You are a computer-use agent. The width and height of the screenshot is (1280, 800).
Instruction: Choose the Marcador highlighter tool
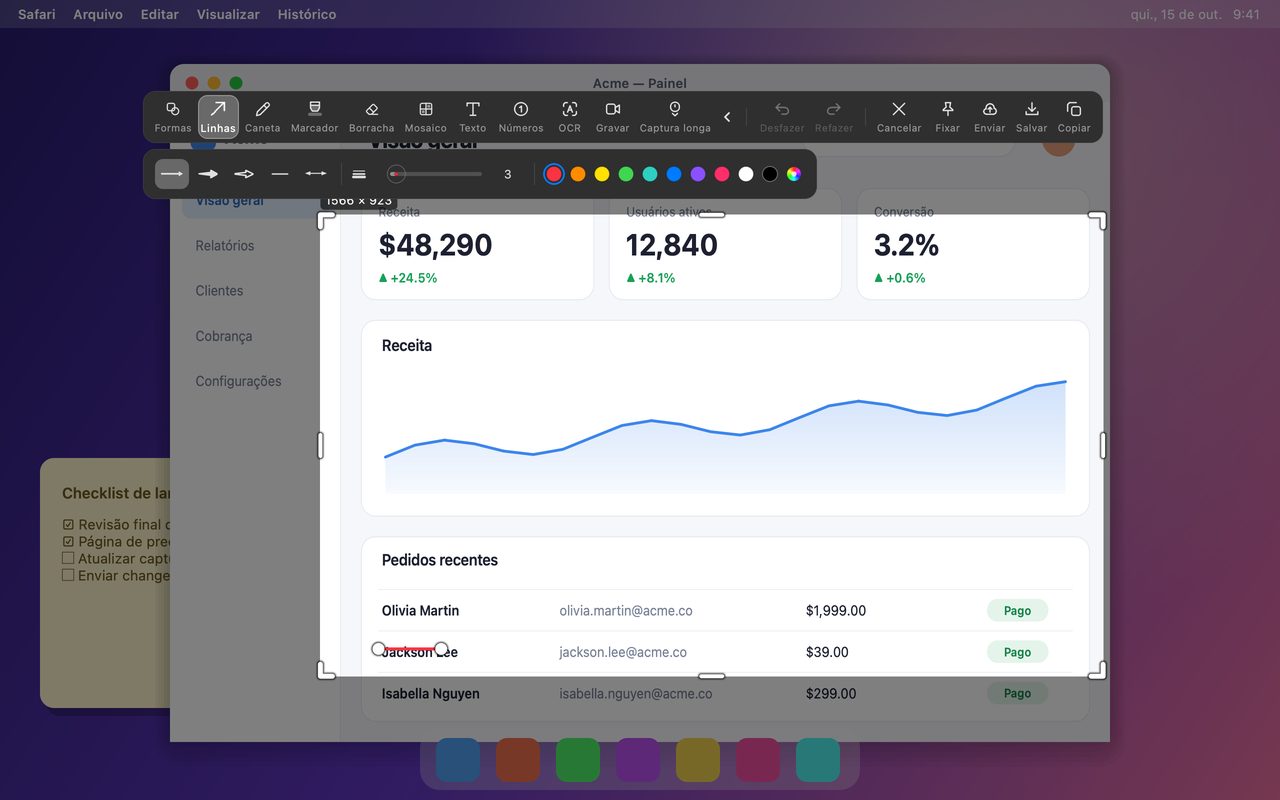tap(314, 117)
